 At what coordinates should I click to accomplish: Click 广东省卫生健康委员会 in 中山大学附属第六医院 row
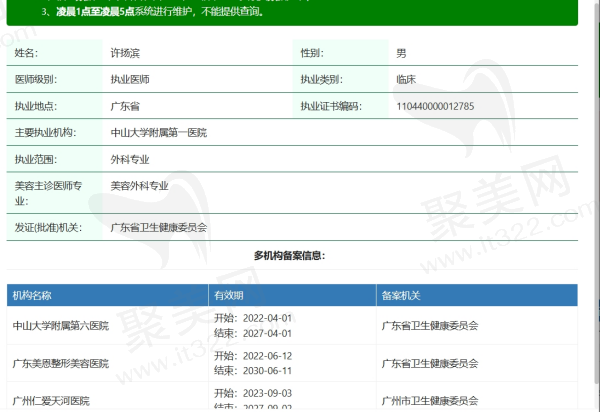(x=430, y=326)
